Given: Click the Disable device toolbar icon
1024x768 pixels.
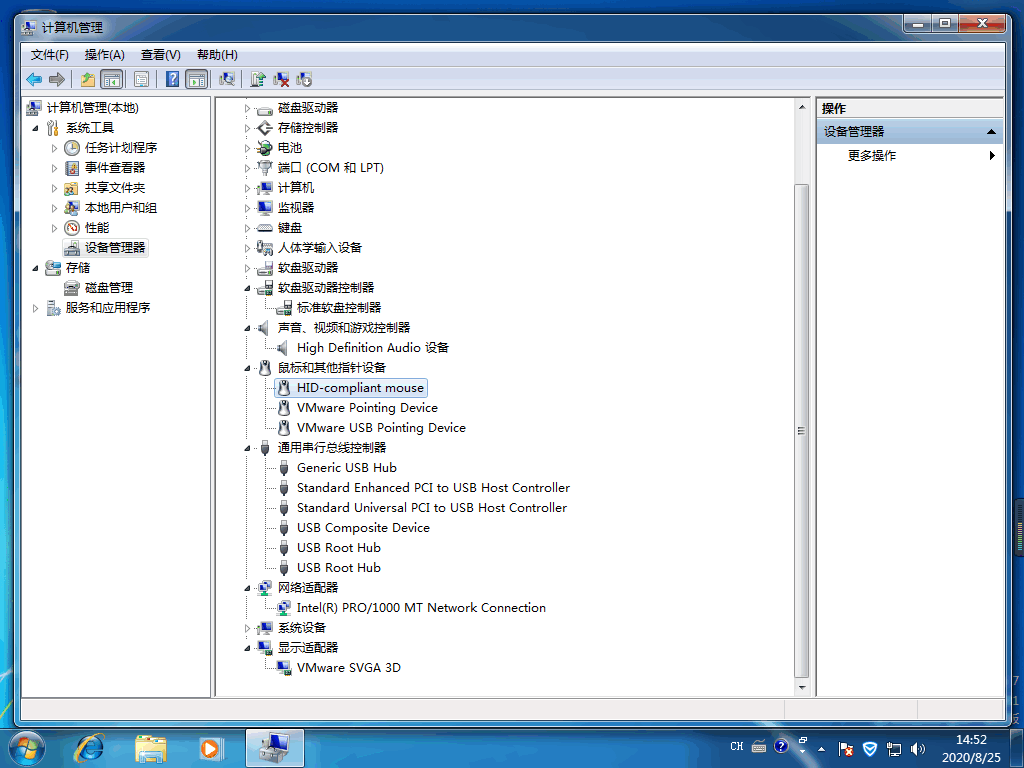Looking at the screenshot, I should click(305, 80).
